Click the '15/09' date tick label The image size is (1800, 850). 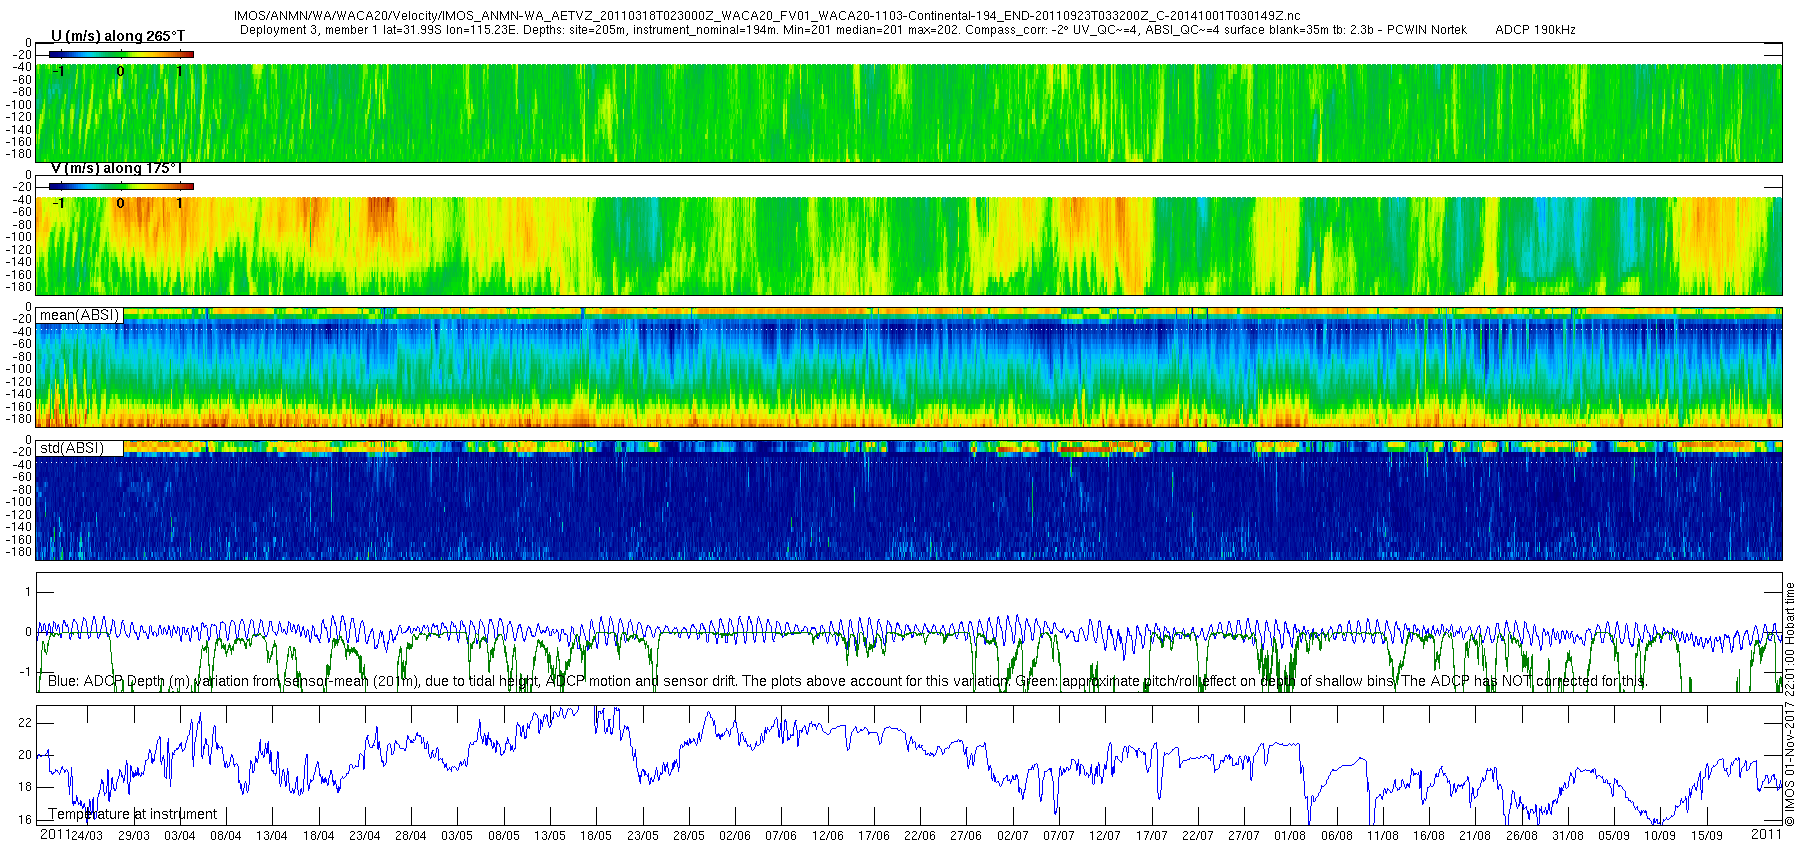tap(1707, 836)
